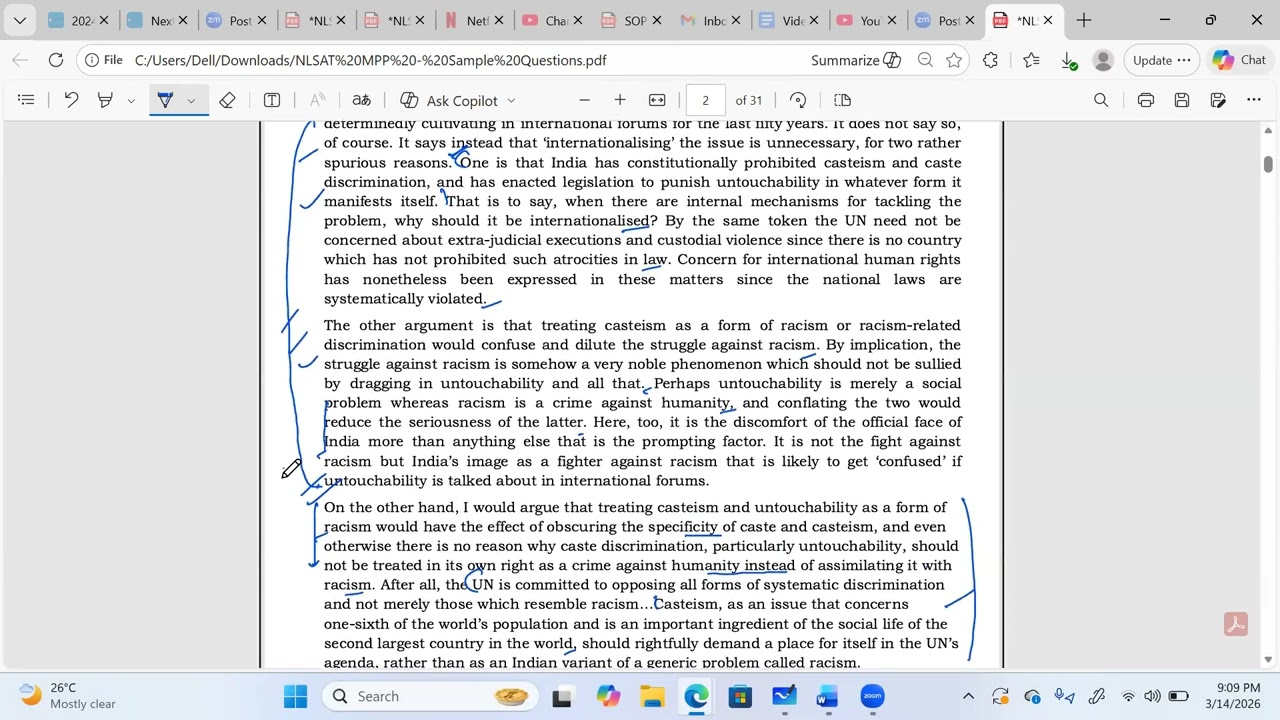Open the PDF table of contents panel
The image size is (1280, 720).
coord(26,100)
